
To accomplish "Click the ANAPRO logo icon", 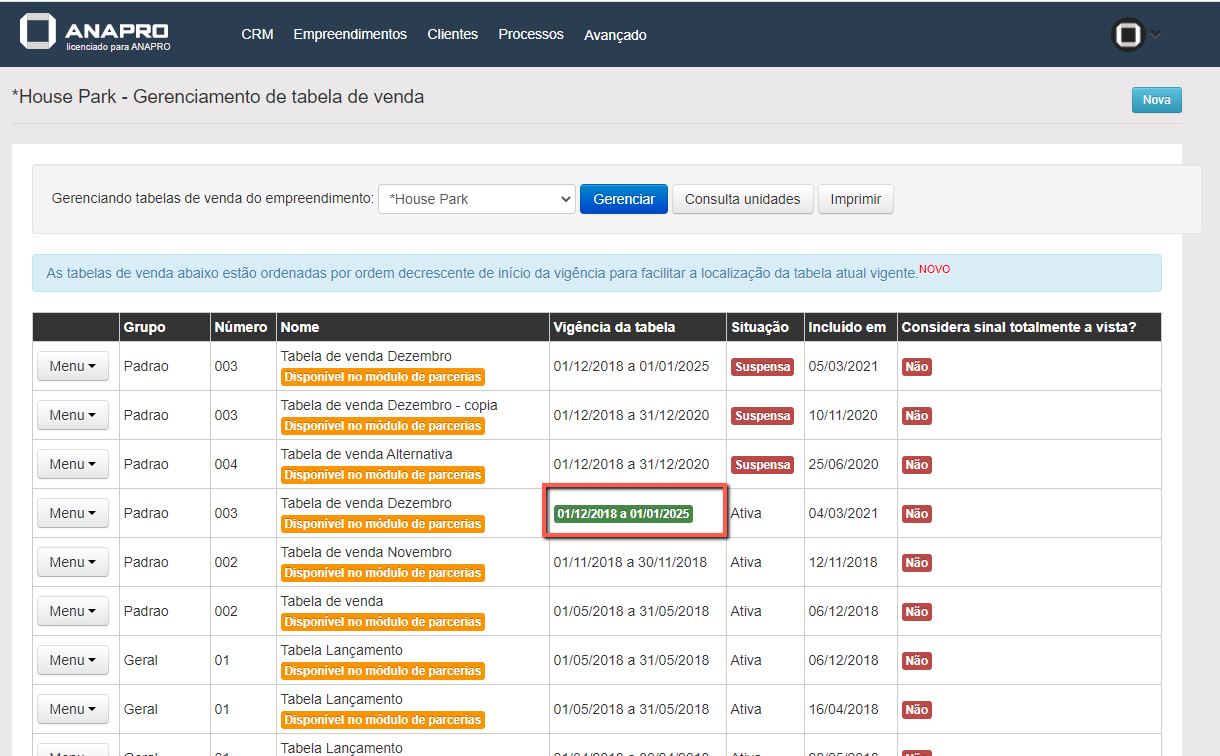I will coord(37,32).
